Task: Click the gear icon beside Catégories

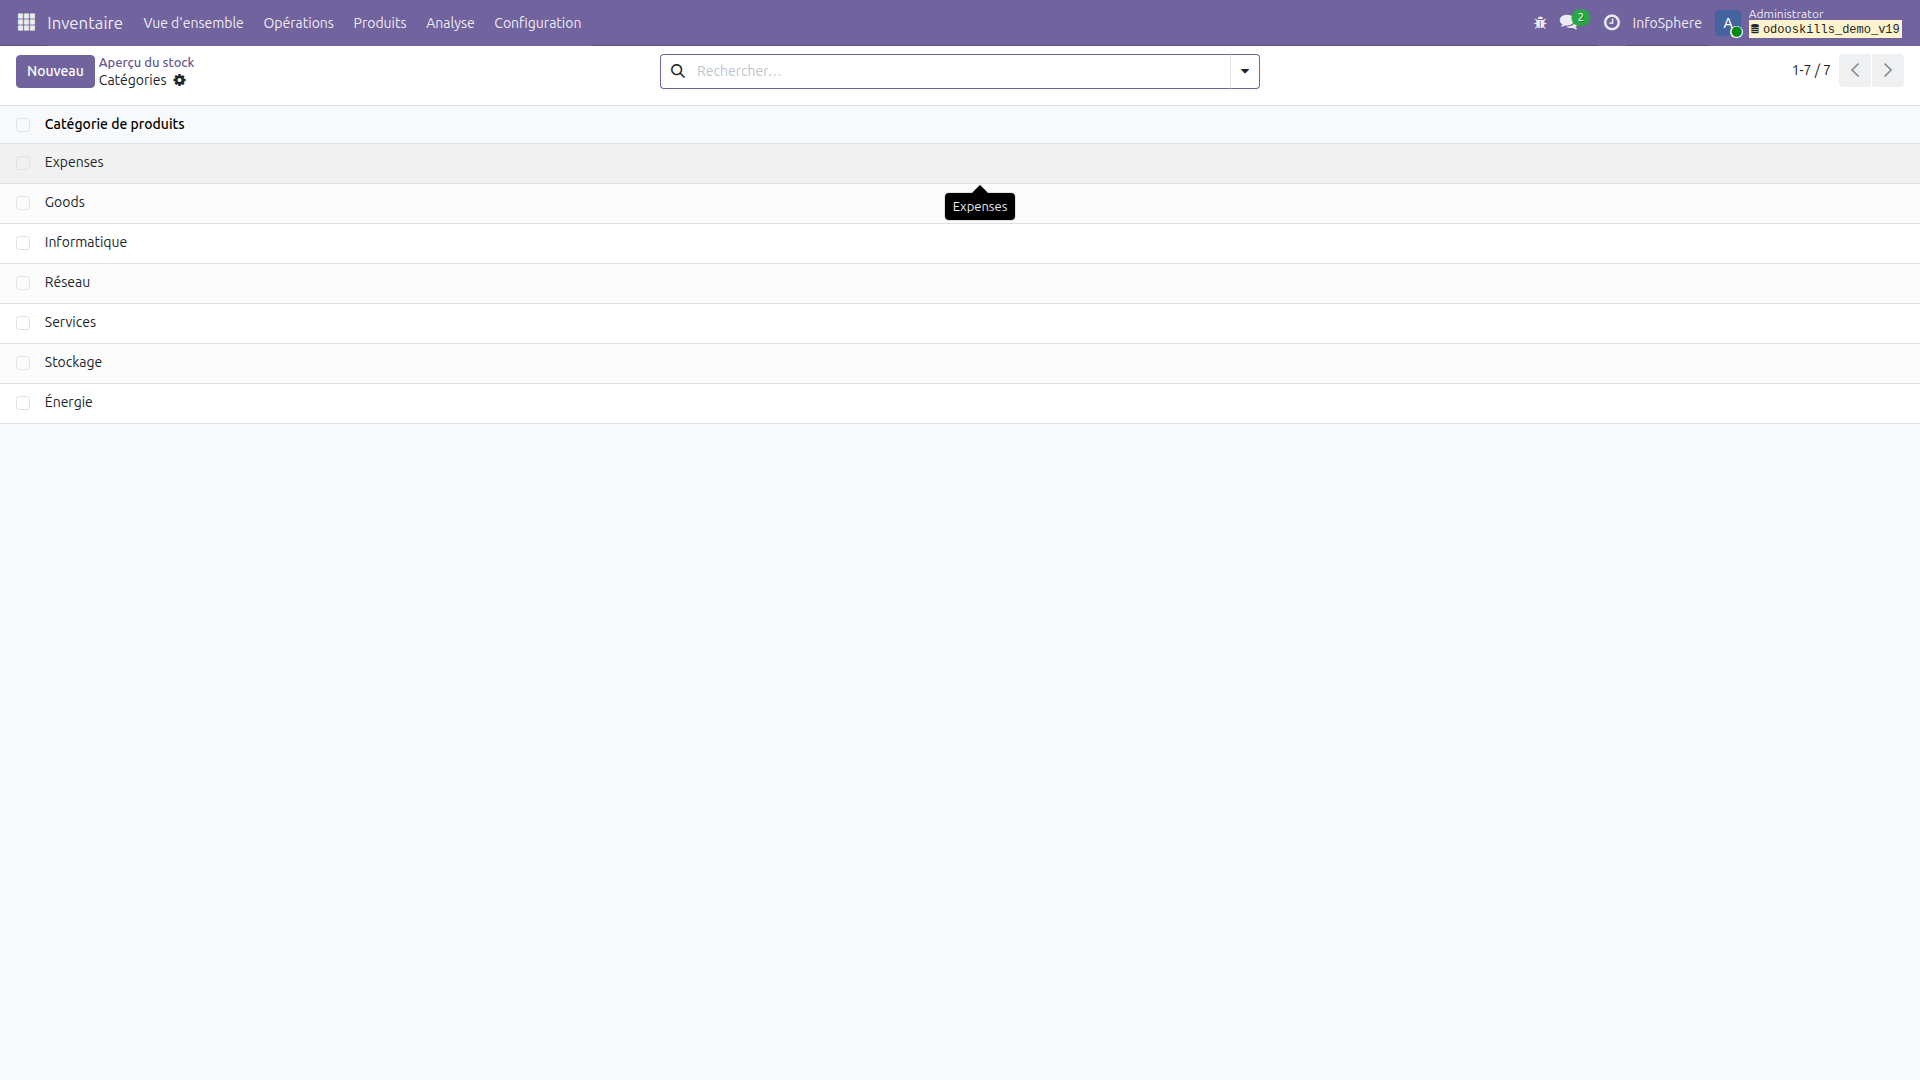Action: pyautogui.click(x=181, y=81)
